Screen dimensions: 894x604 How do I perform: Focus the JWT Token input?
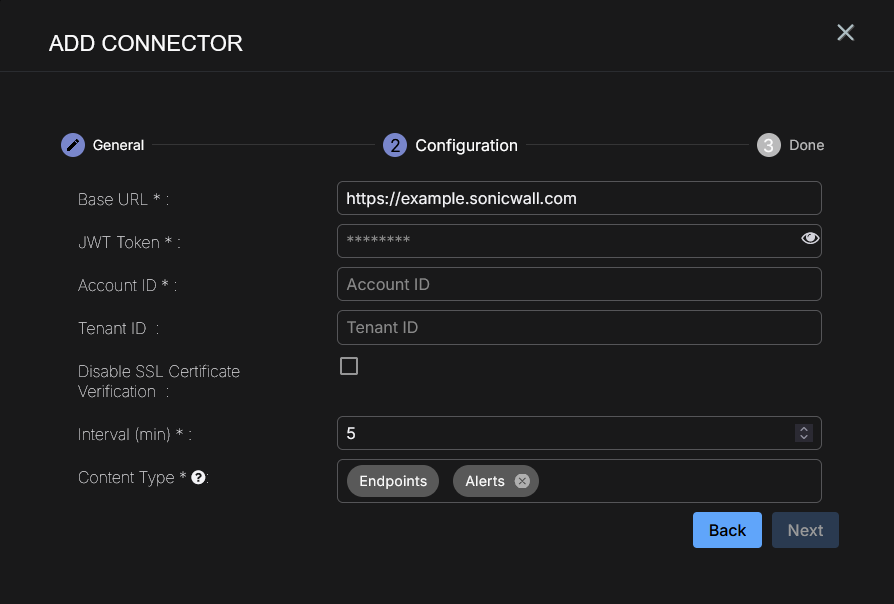[x=565, y=241]
